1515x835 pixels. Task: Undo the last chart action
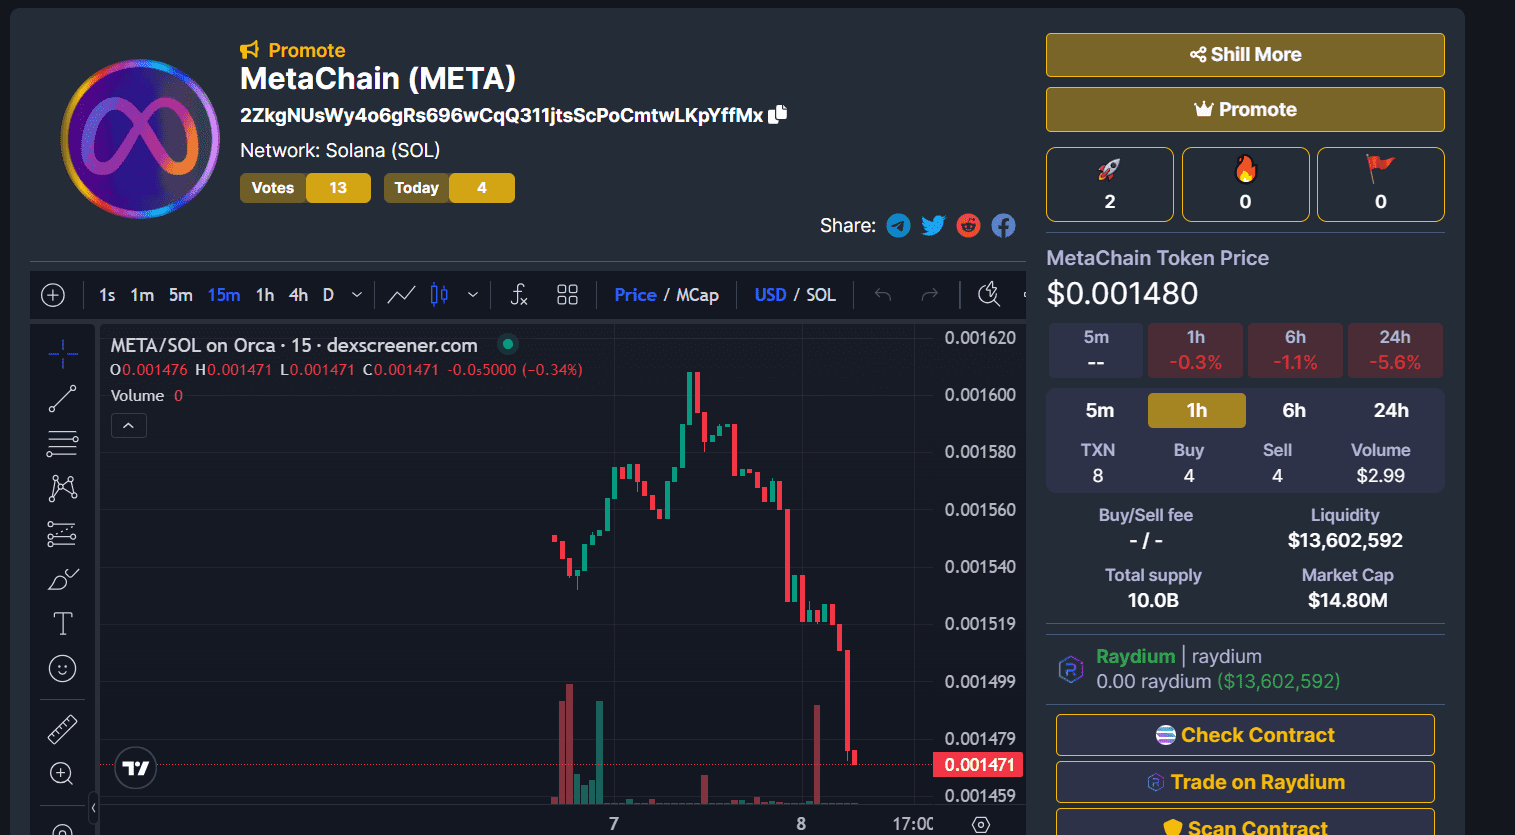tap(882, 294)
